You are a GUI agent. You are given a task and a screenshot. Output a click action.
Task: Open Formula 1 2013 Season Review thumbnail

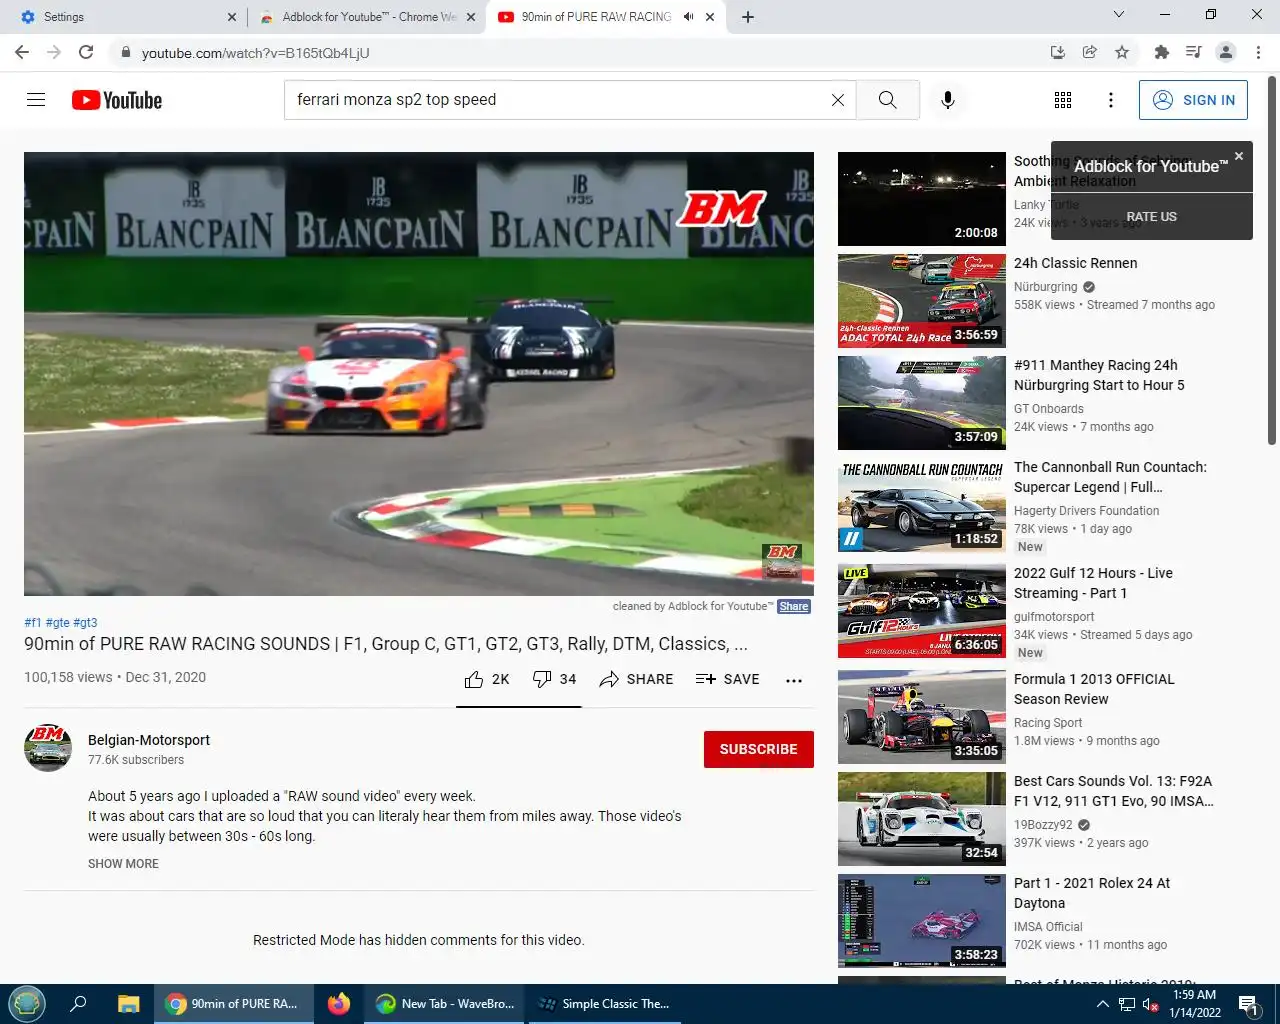pyautogui.click(x=922, y=717)
